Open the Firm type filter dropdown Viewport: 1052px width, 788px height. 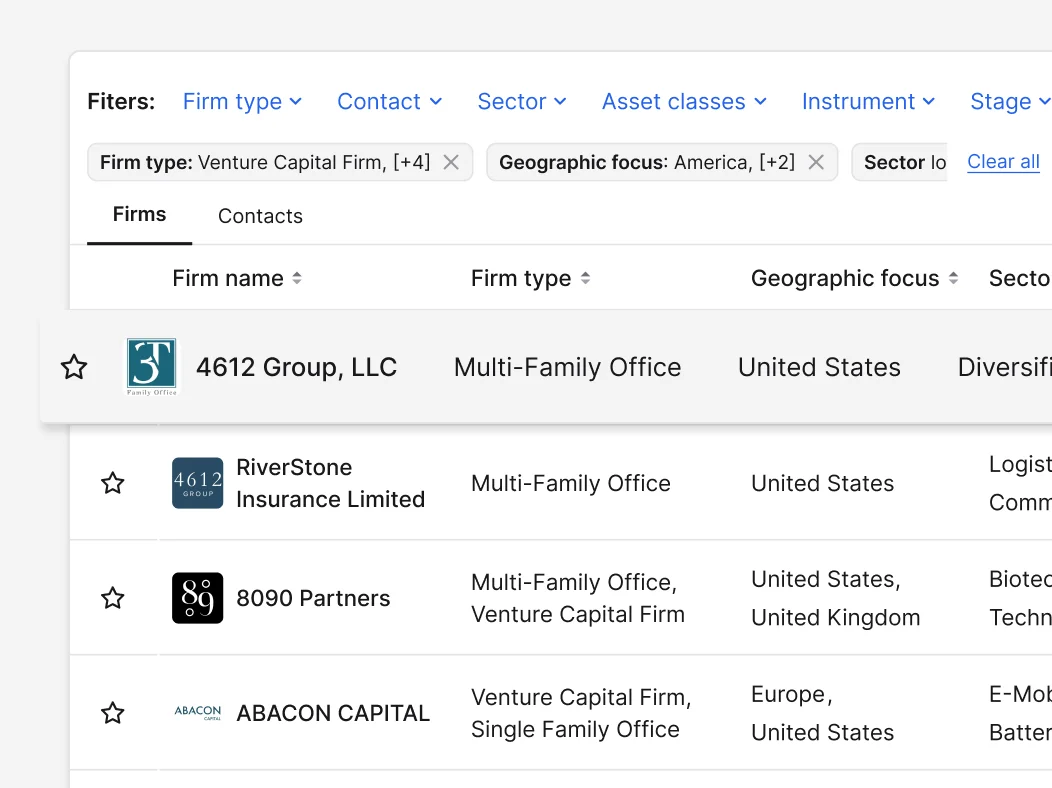[x=242, y=101]
